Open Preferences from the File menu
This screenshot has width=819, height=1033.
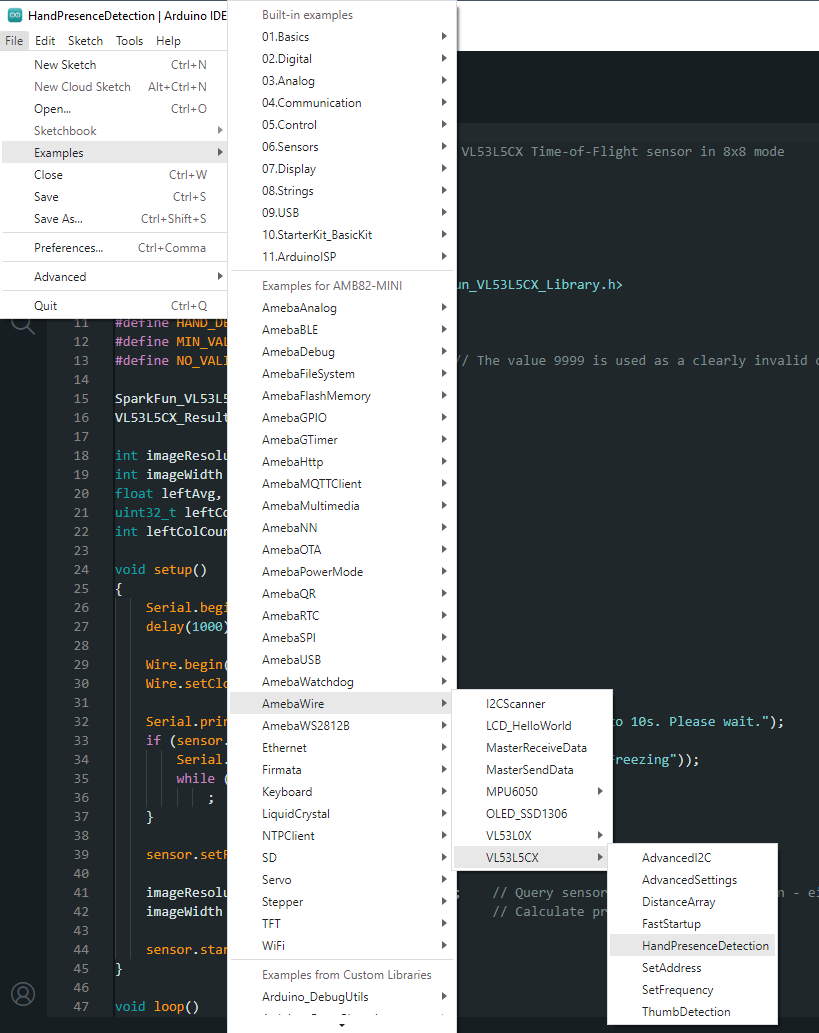tap(69, 248)
